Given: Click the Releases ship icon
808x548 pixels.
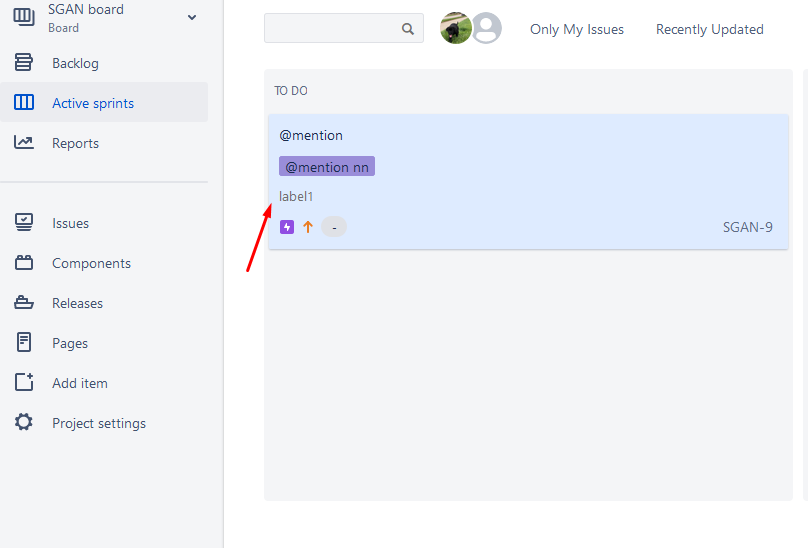Looking at the screenshot, I should coord(24,302).
